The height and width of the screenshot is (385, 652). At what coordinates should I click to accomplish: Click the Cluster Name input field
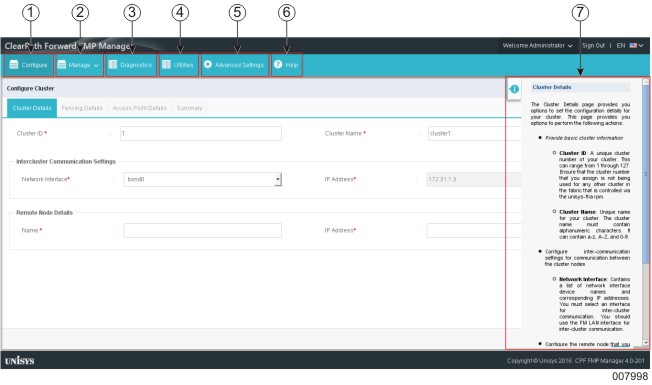tap(474, 133)
